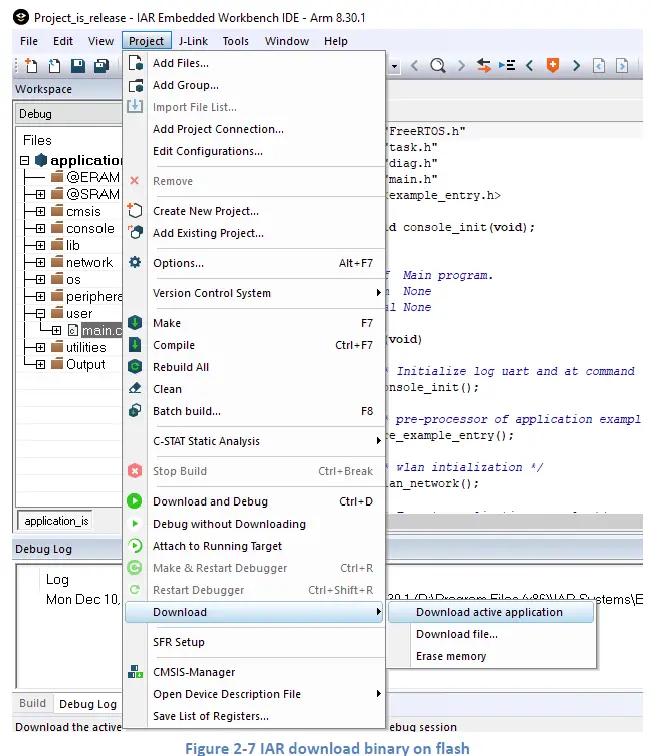Choose Save List of Registers... entry

click(x=254, y=716)
